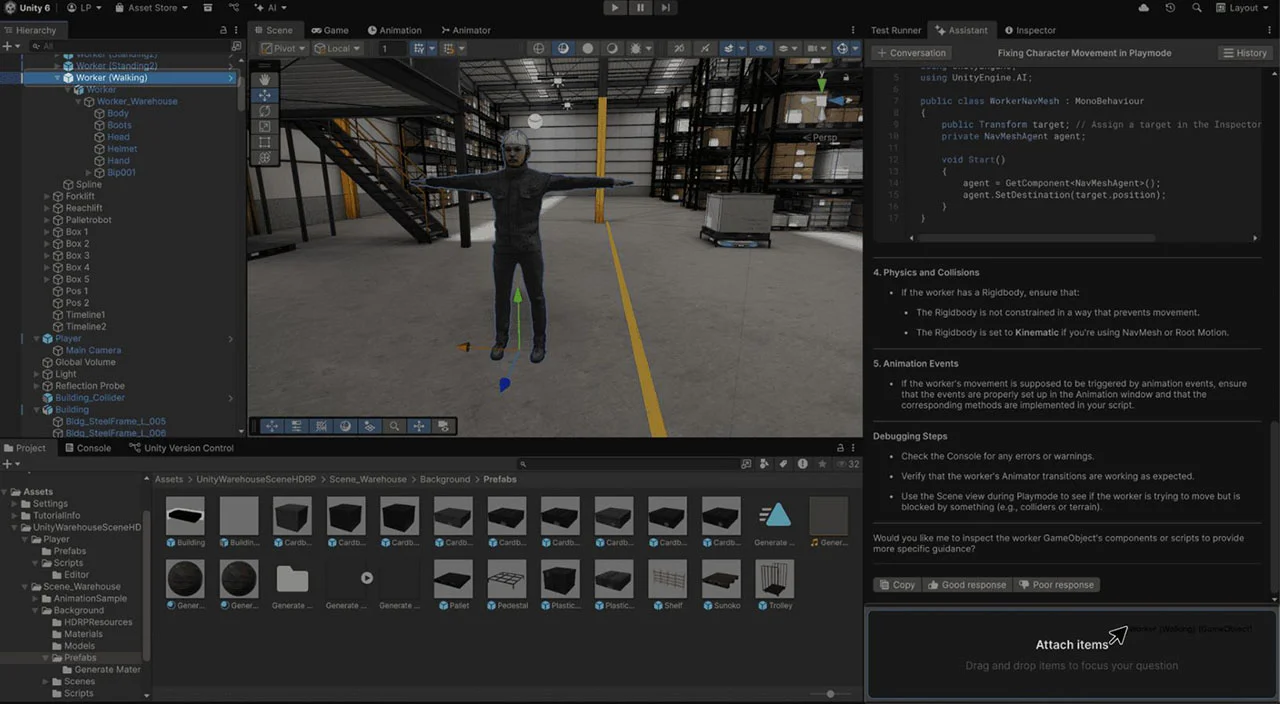This screenshot has height=704, width=1280.
Task: Open the Assistant History button
Action: (1244, 53)
